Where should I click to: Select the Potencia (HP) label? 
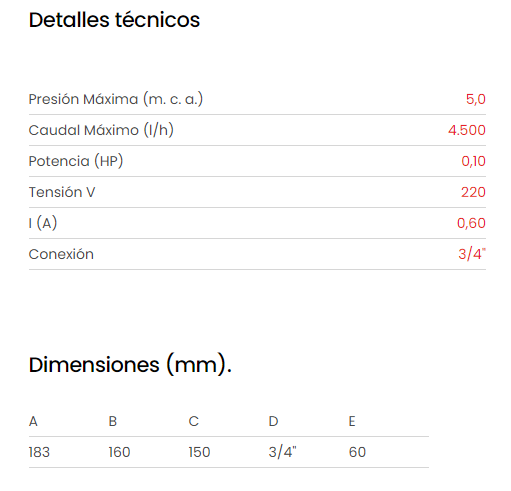click(x=76, y=161)
